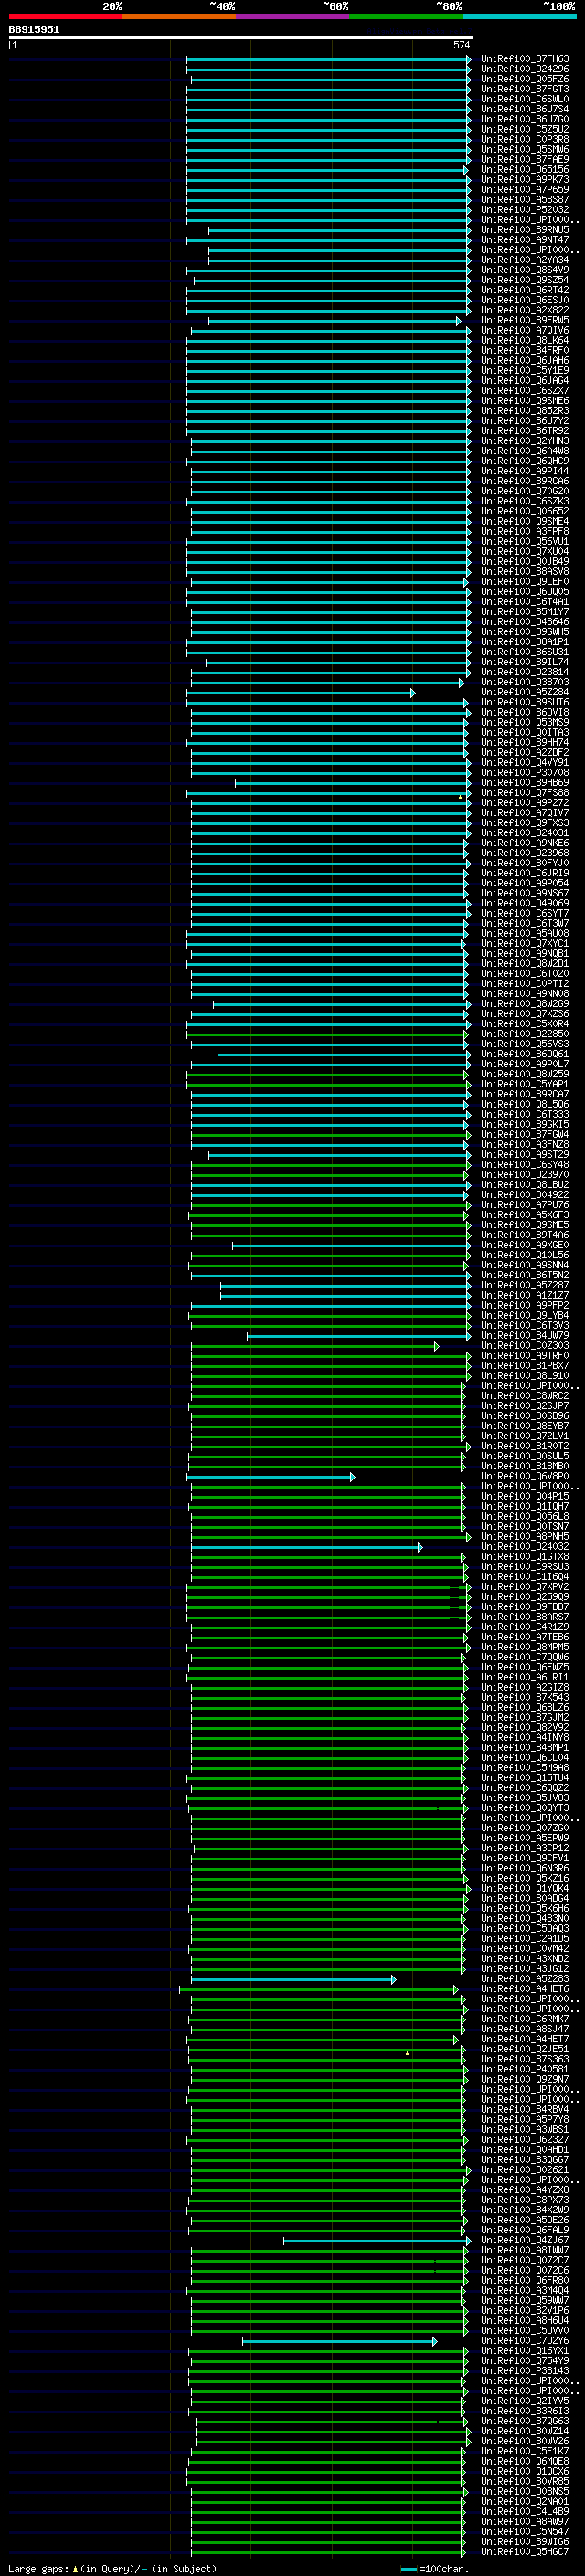
Task: Select the query ID BB915951
Action: click(34, 29)
